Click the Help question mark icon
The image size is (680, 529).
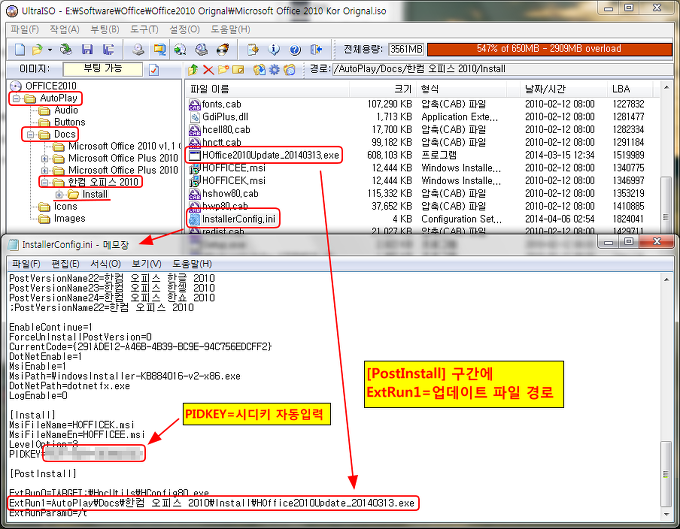[x=295, y=49]
